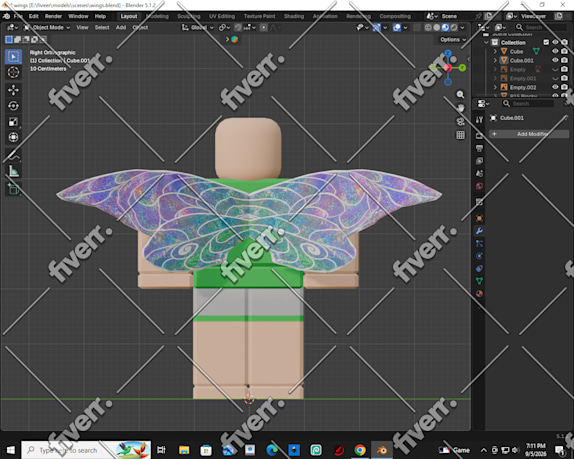Open the Scene properties tab
The height and width of the screenshot is (459, 574).
[479, 173]
